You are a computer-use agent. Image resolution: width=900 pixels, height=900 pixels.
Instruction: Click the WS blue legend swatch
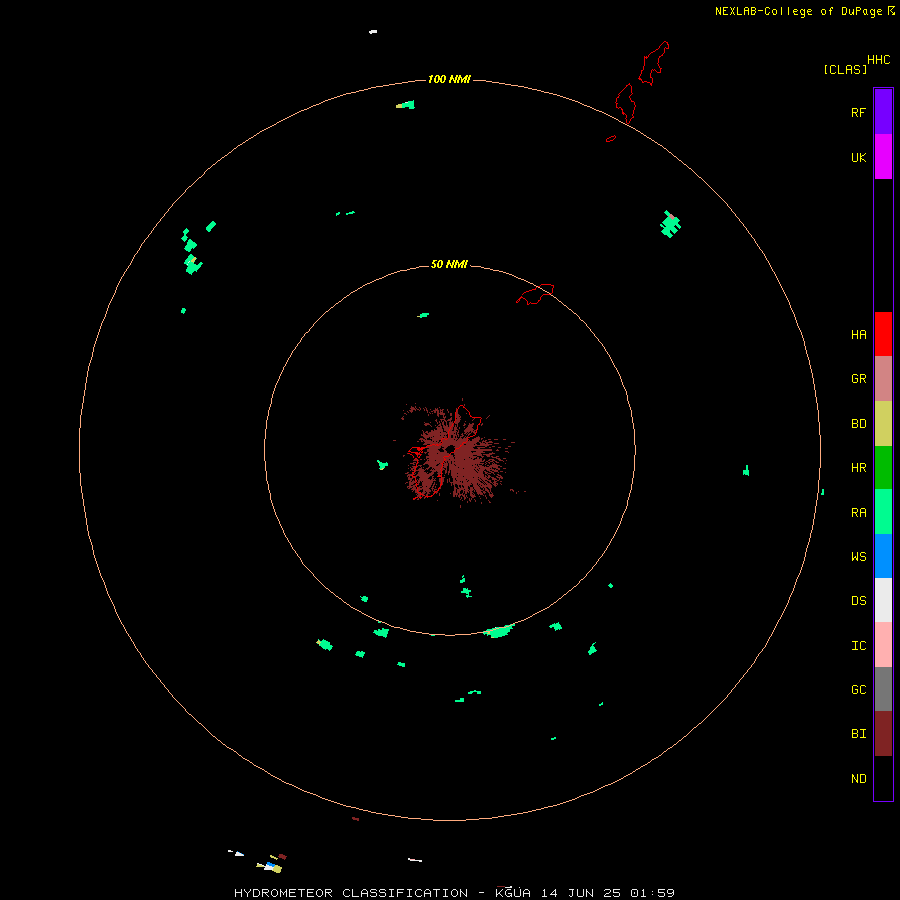883,556
